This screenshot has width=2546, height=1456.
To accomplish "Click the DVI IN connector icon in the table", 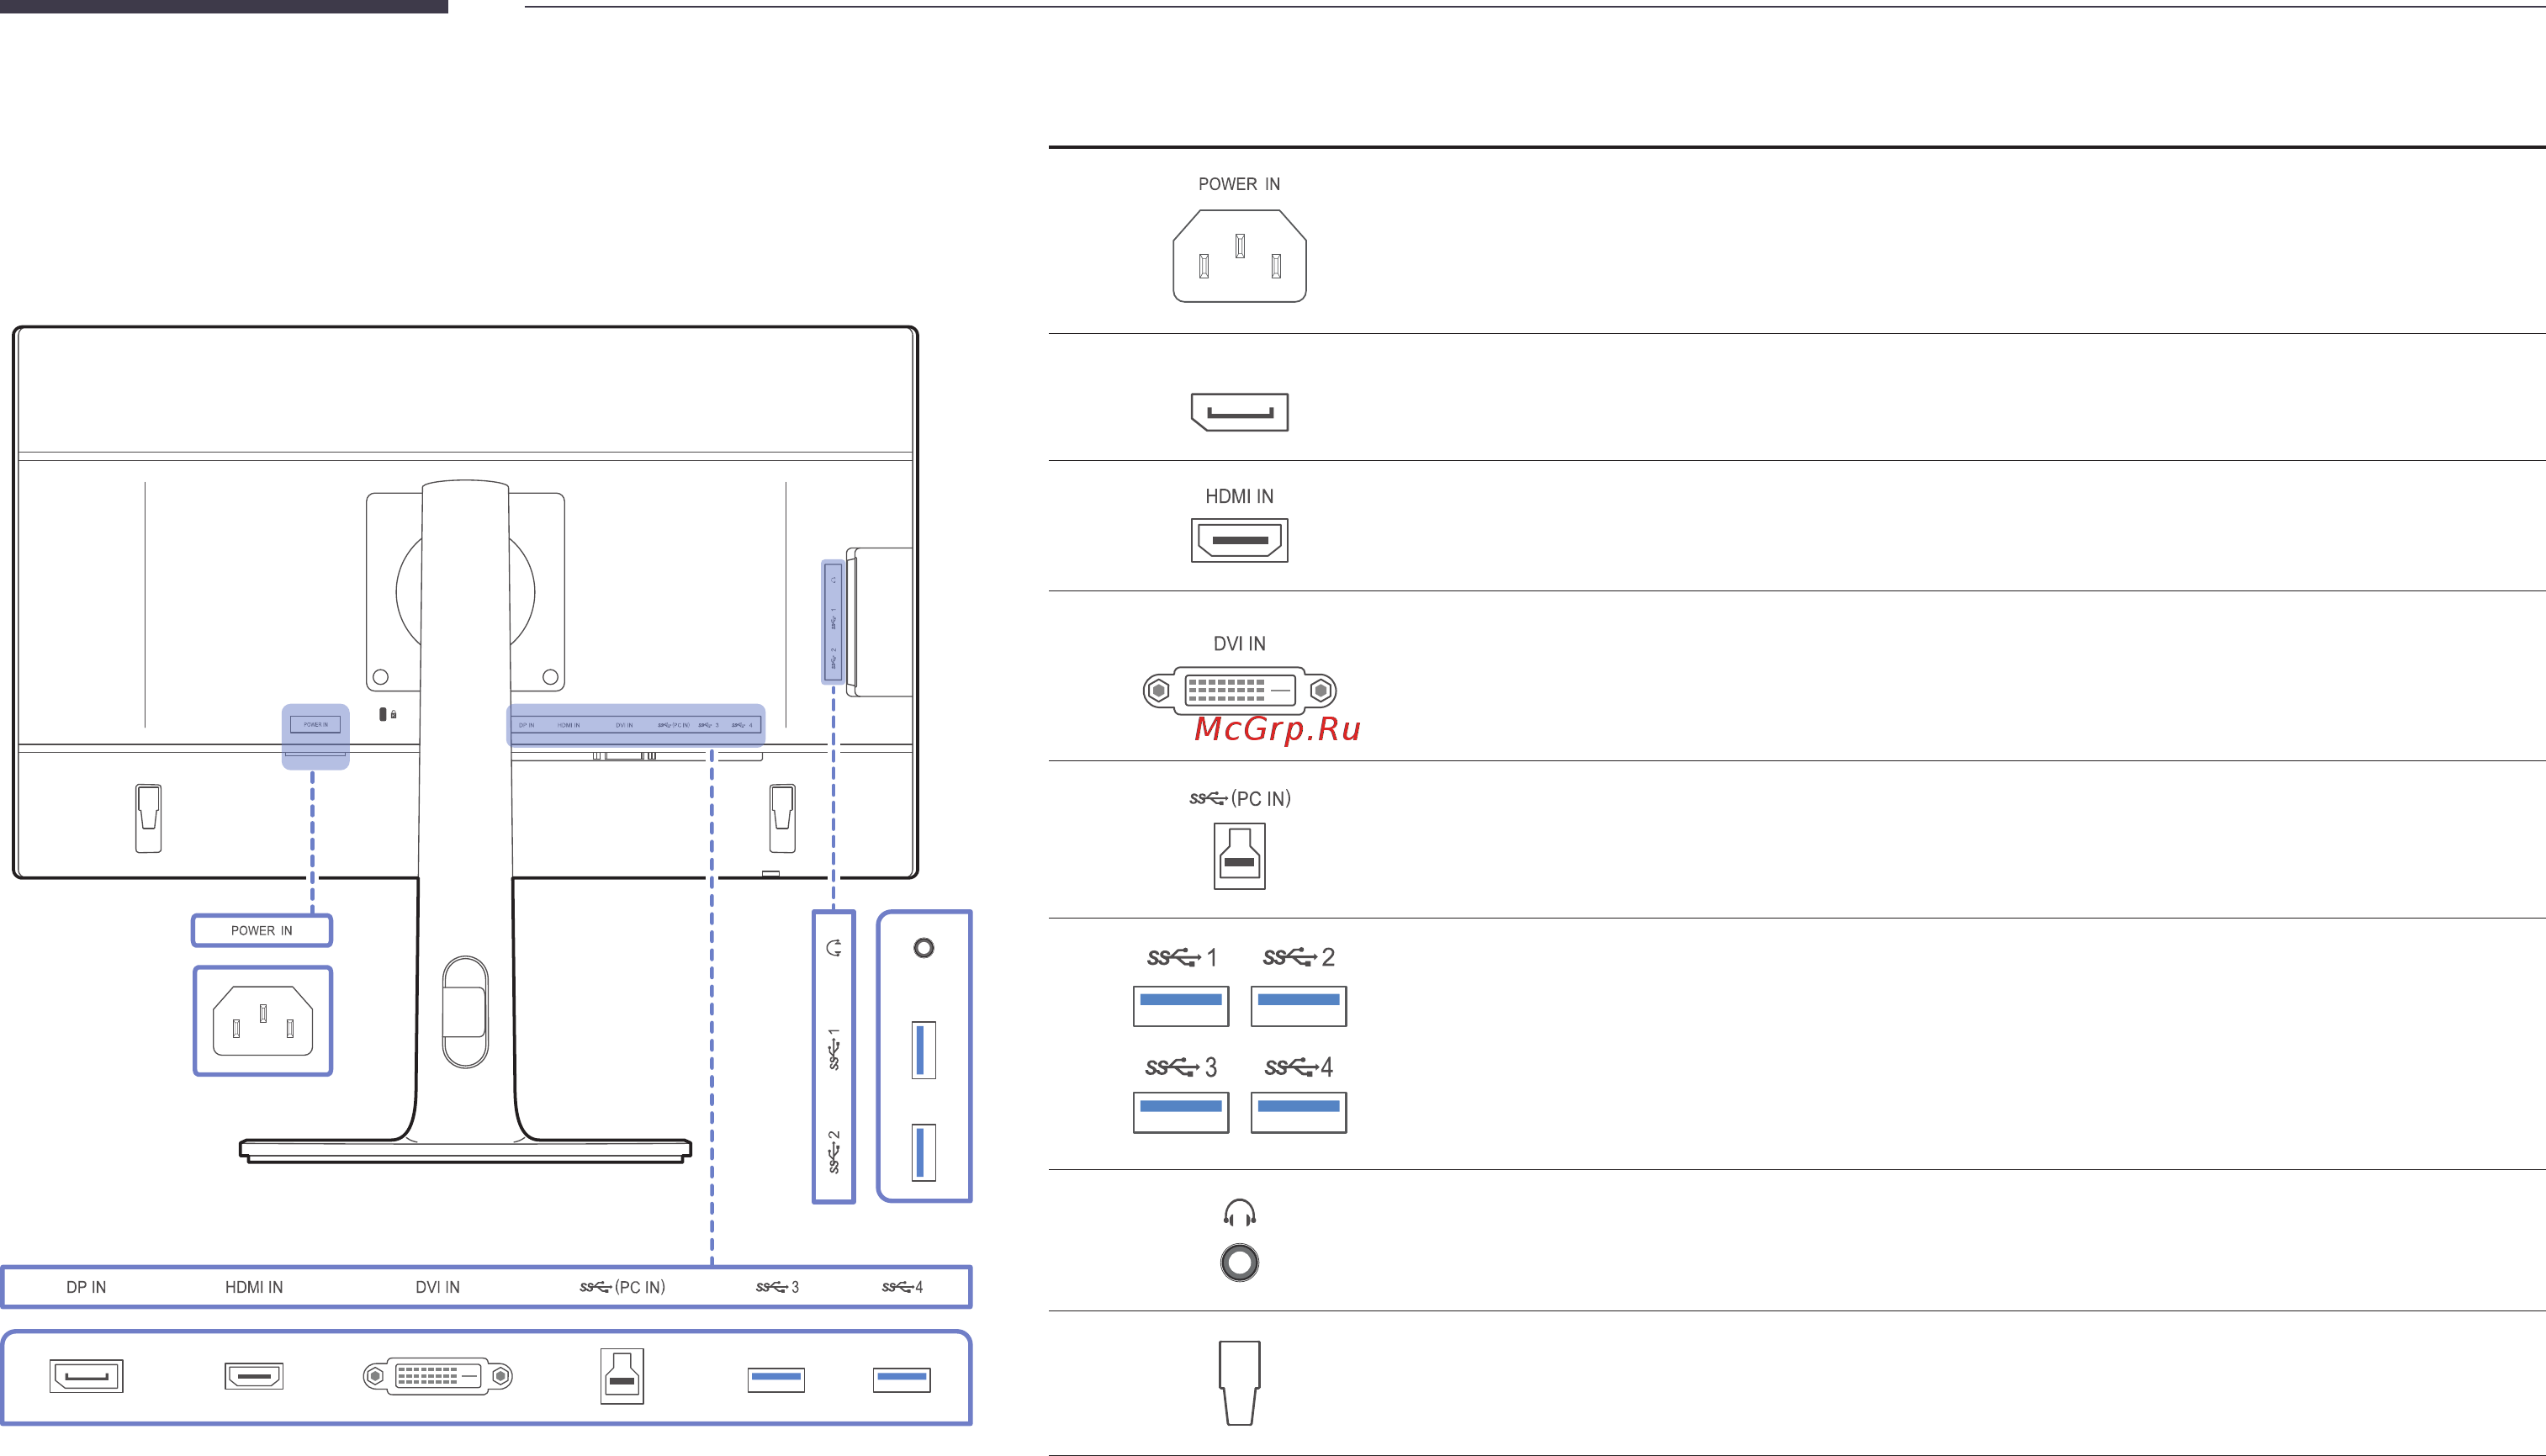I will [1239, 690].
